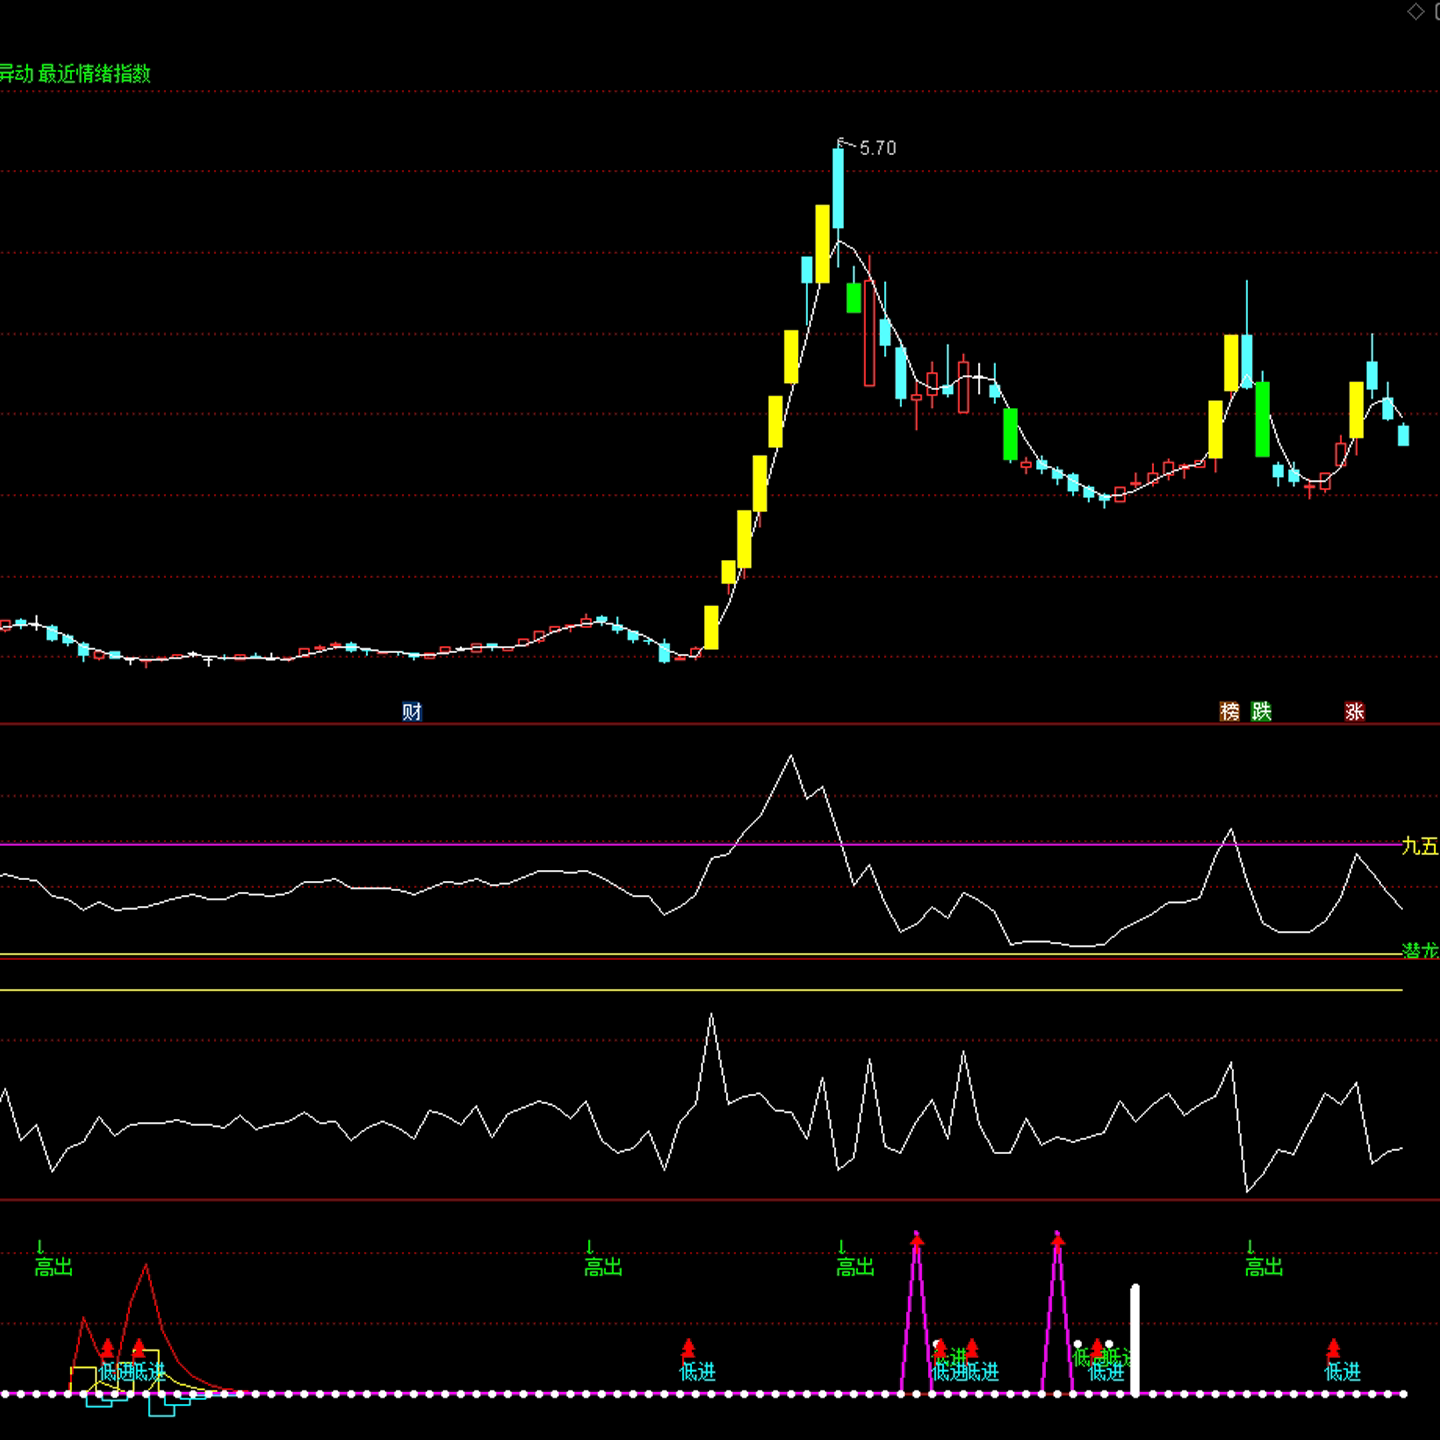Click the rightmost 高出 sell signal marker
Screen dimensions: 1440x1440
point(1263,1267)
